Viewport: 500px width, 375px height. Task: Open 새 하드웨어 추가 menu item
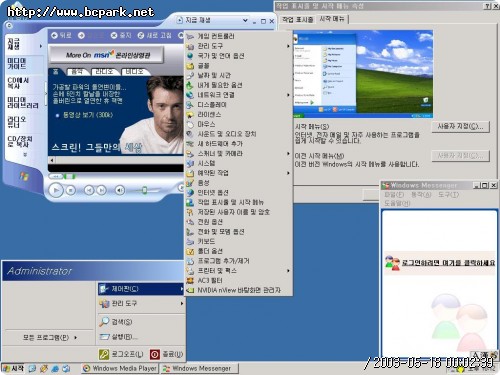point(239,144)
